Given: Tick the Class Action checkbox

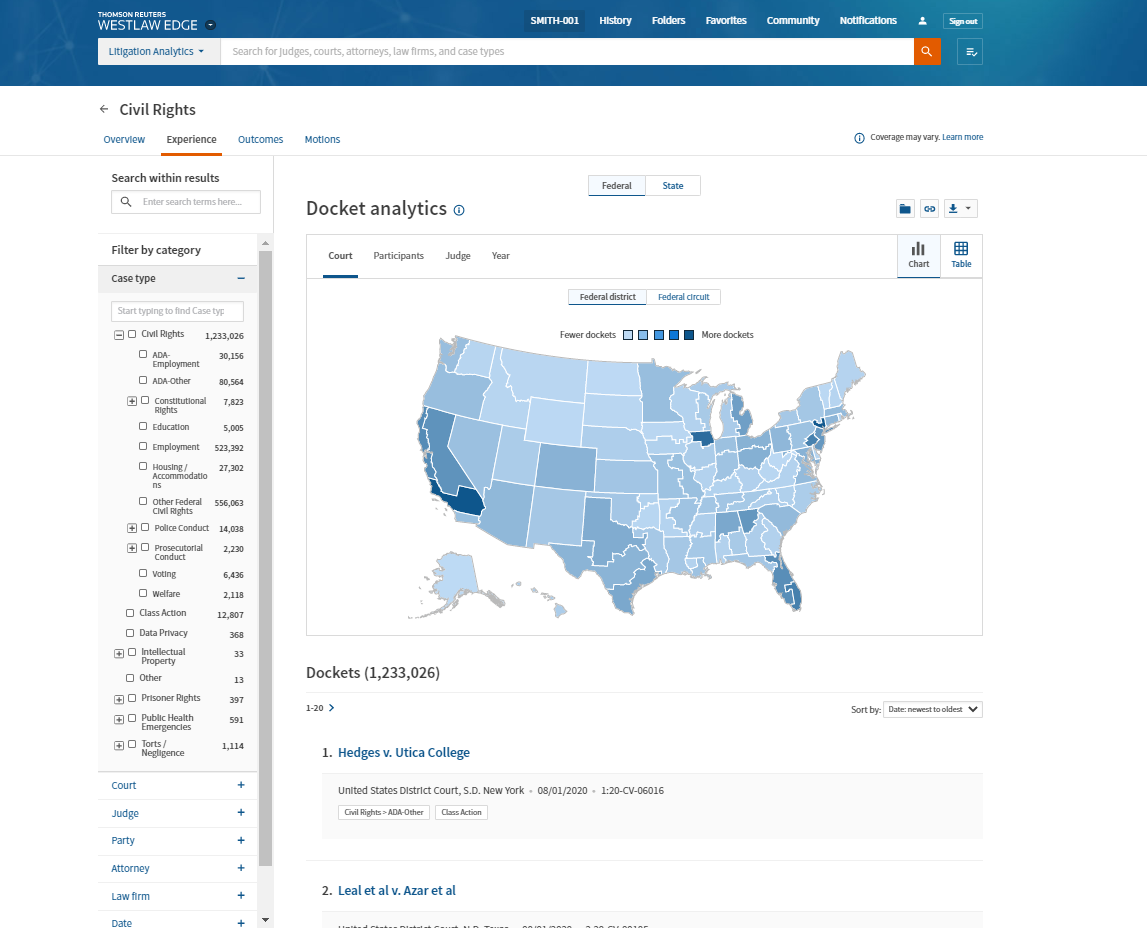Looking at the screenshot, I should tap(130, 613).
